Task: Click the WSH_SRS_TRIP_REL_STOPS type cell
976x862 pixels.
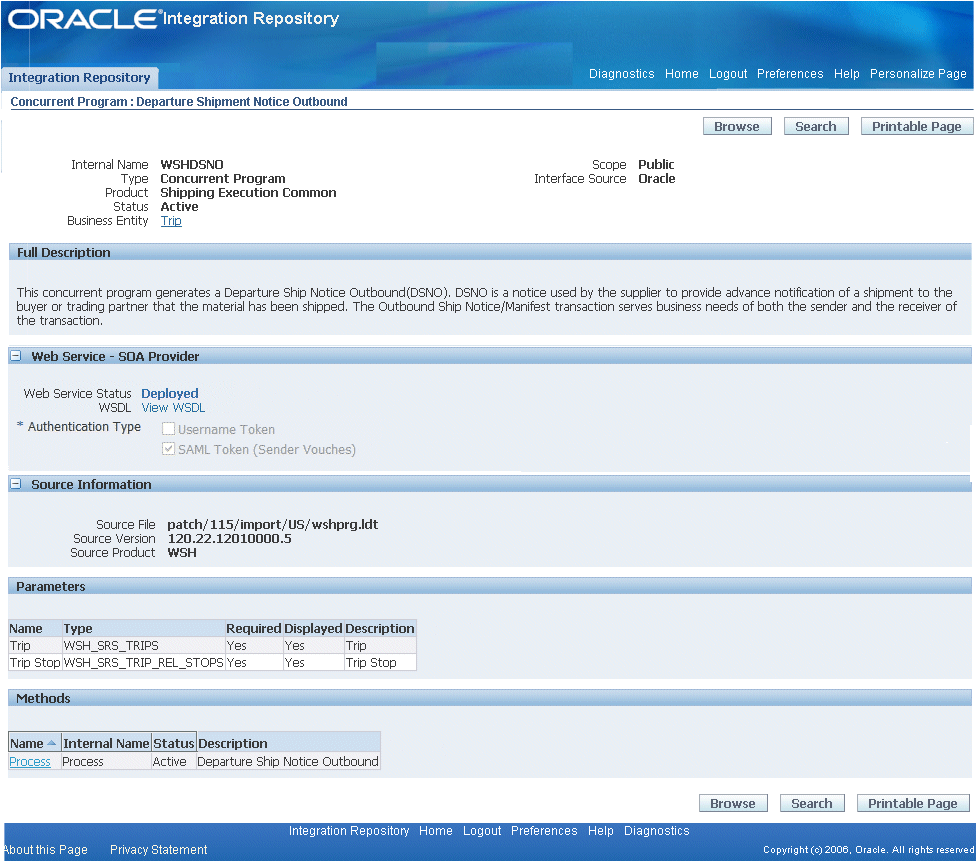Action: click(143, 663)
